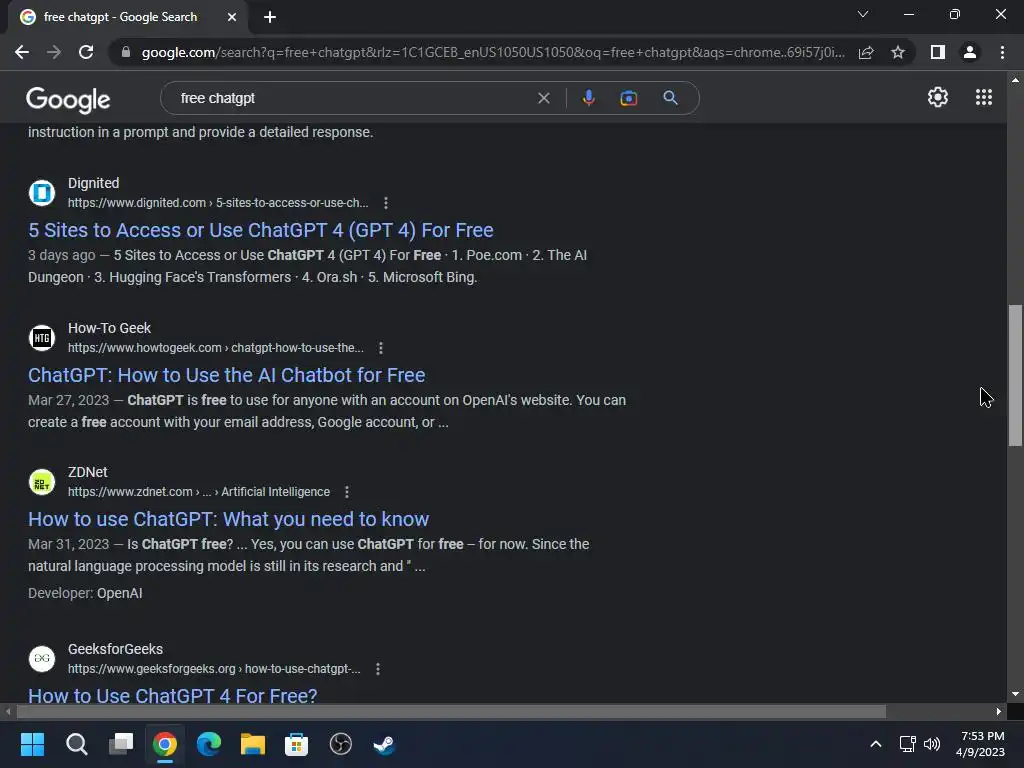Viewport: 1024px width, 768px height.
Task: Launch Microsoft Edge from taskbar
Action: 209,744
